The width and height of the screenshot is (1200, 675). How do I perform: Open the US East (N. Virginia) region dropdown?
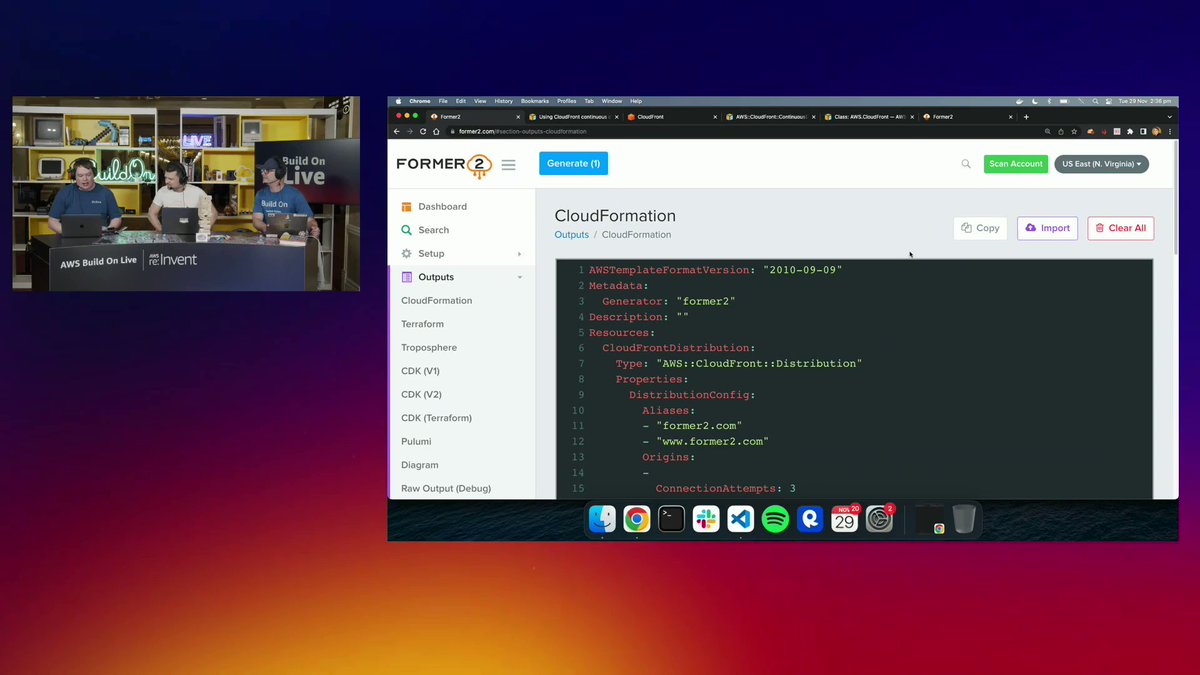[1102, 164]
